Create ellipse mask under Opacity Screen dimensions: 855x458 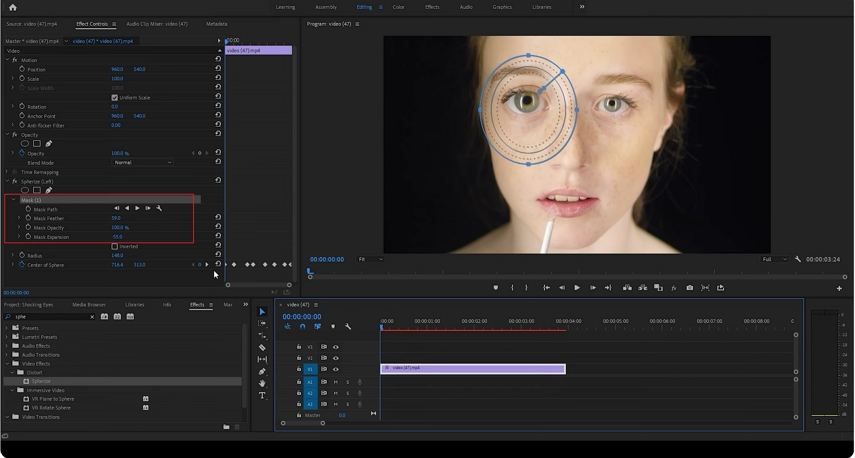(x=25, y=143)
